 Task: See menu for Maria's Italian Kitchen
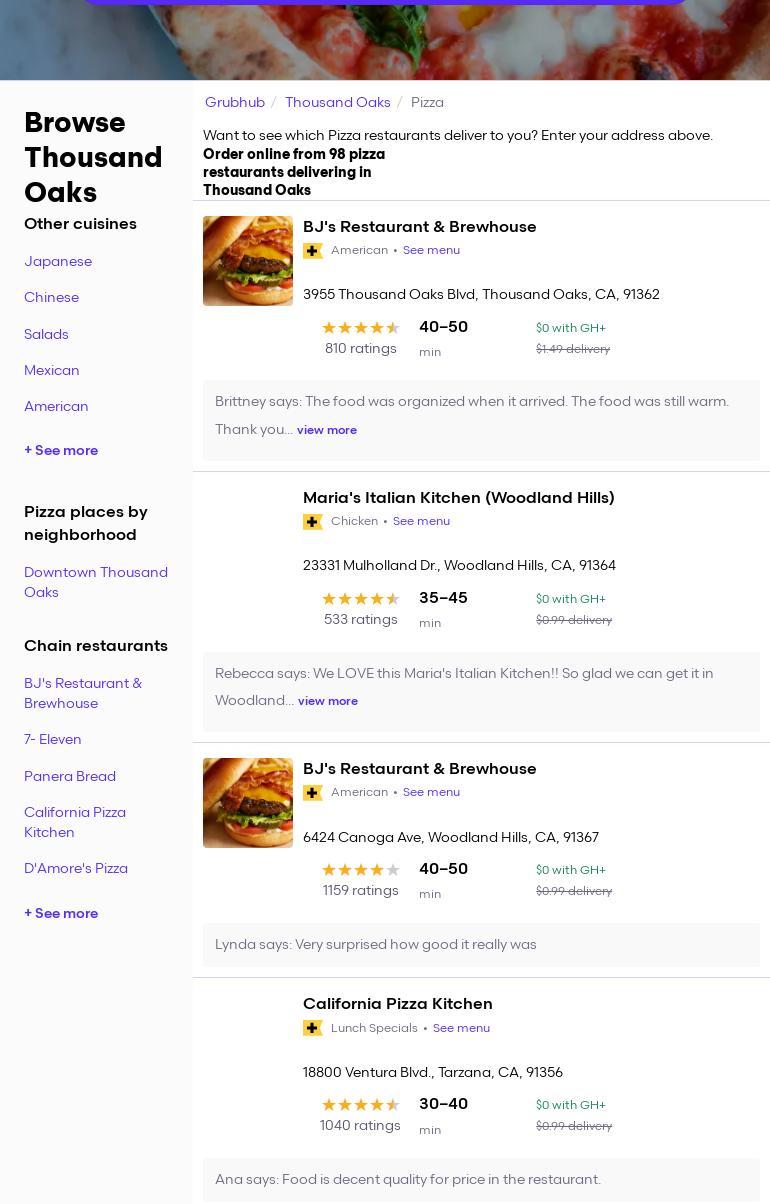coord(421,522)
